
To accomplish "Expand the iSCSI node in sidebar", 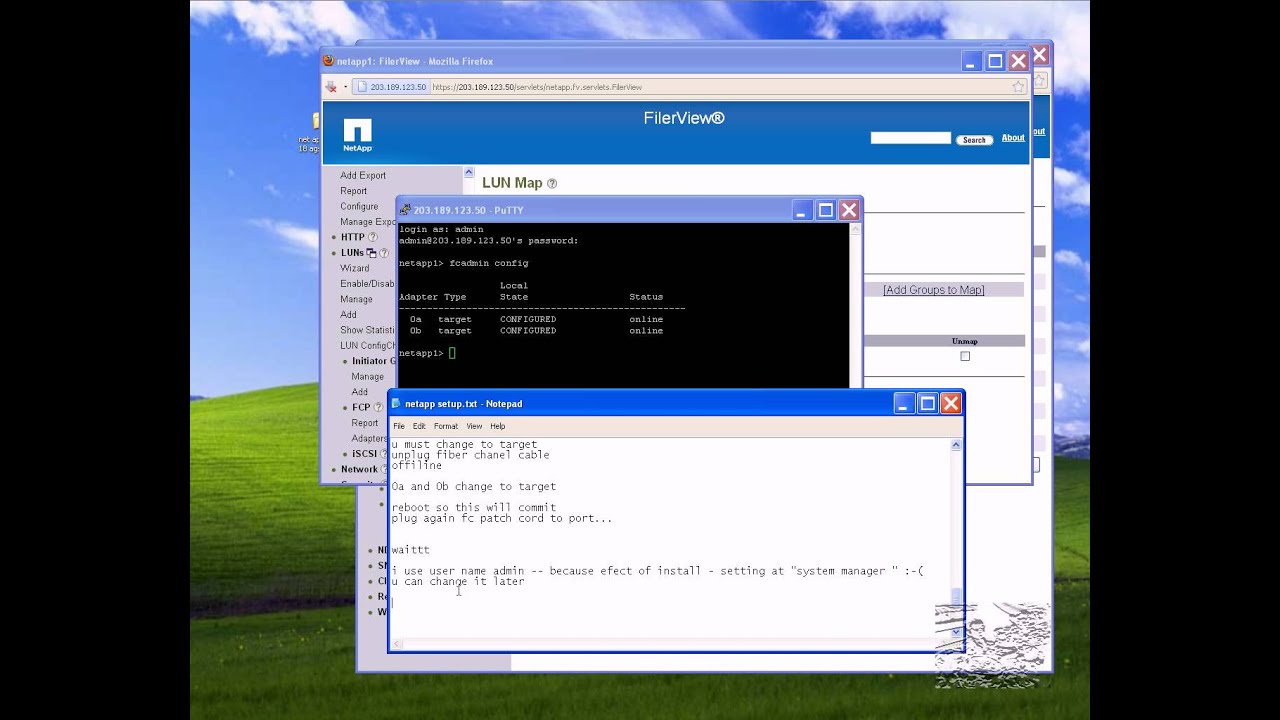I will click(345, 454).
